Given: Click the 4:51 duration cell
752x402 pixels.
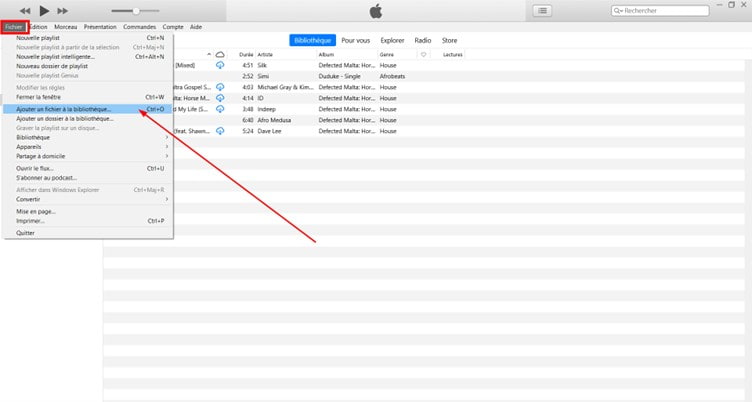Looking at the screenshot, I should 247,65.
